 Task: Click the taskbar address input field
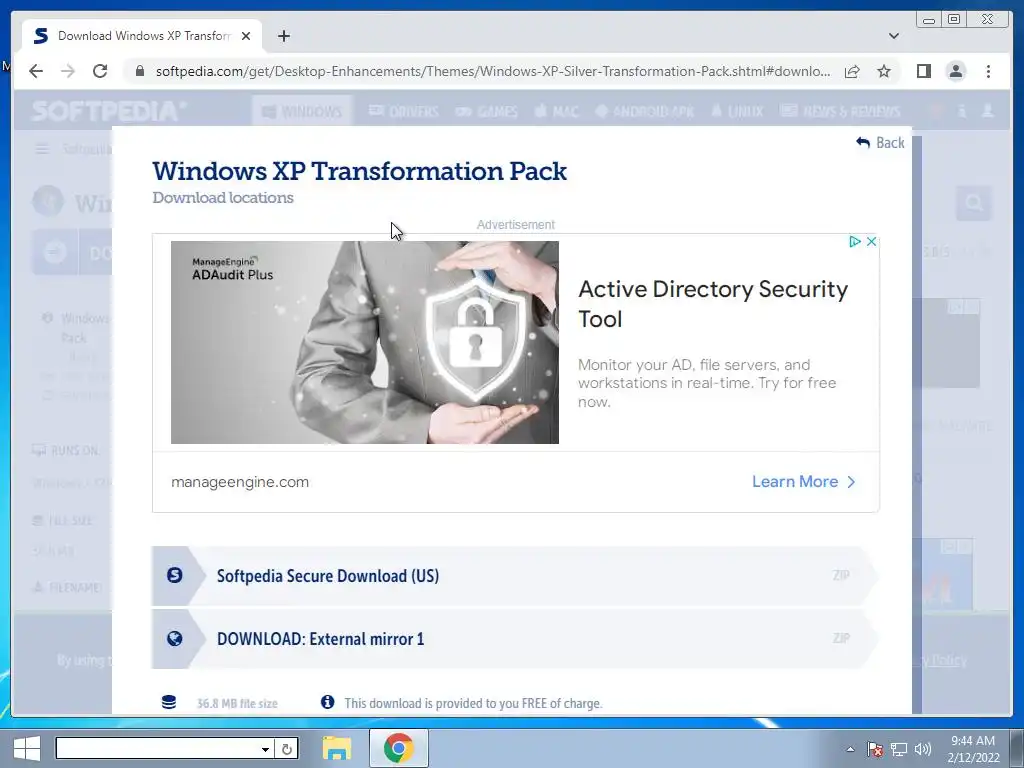pyautogui.click(x=157, y=749)
